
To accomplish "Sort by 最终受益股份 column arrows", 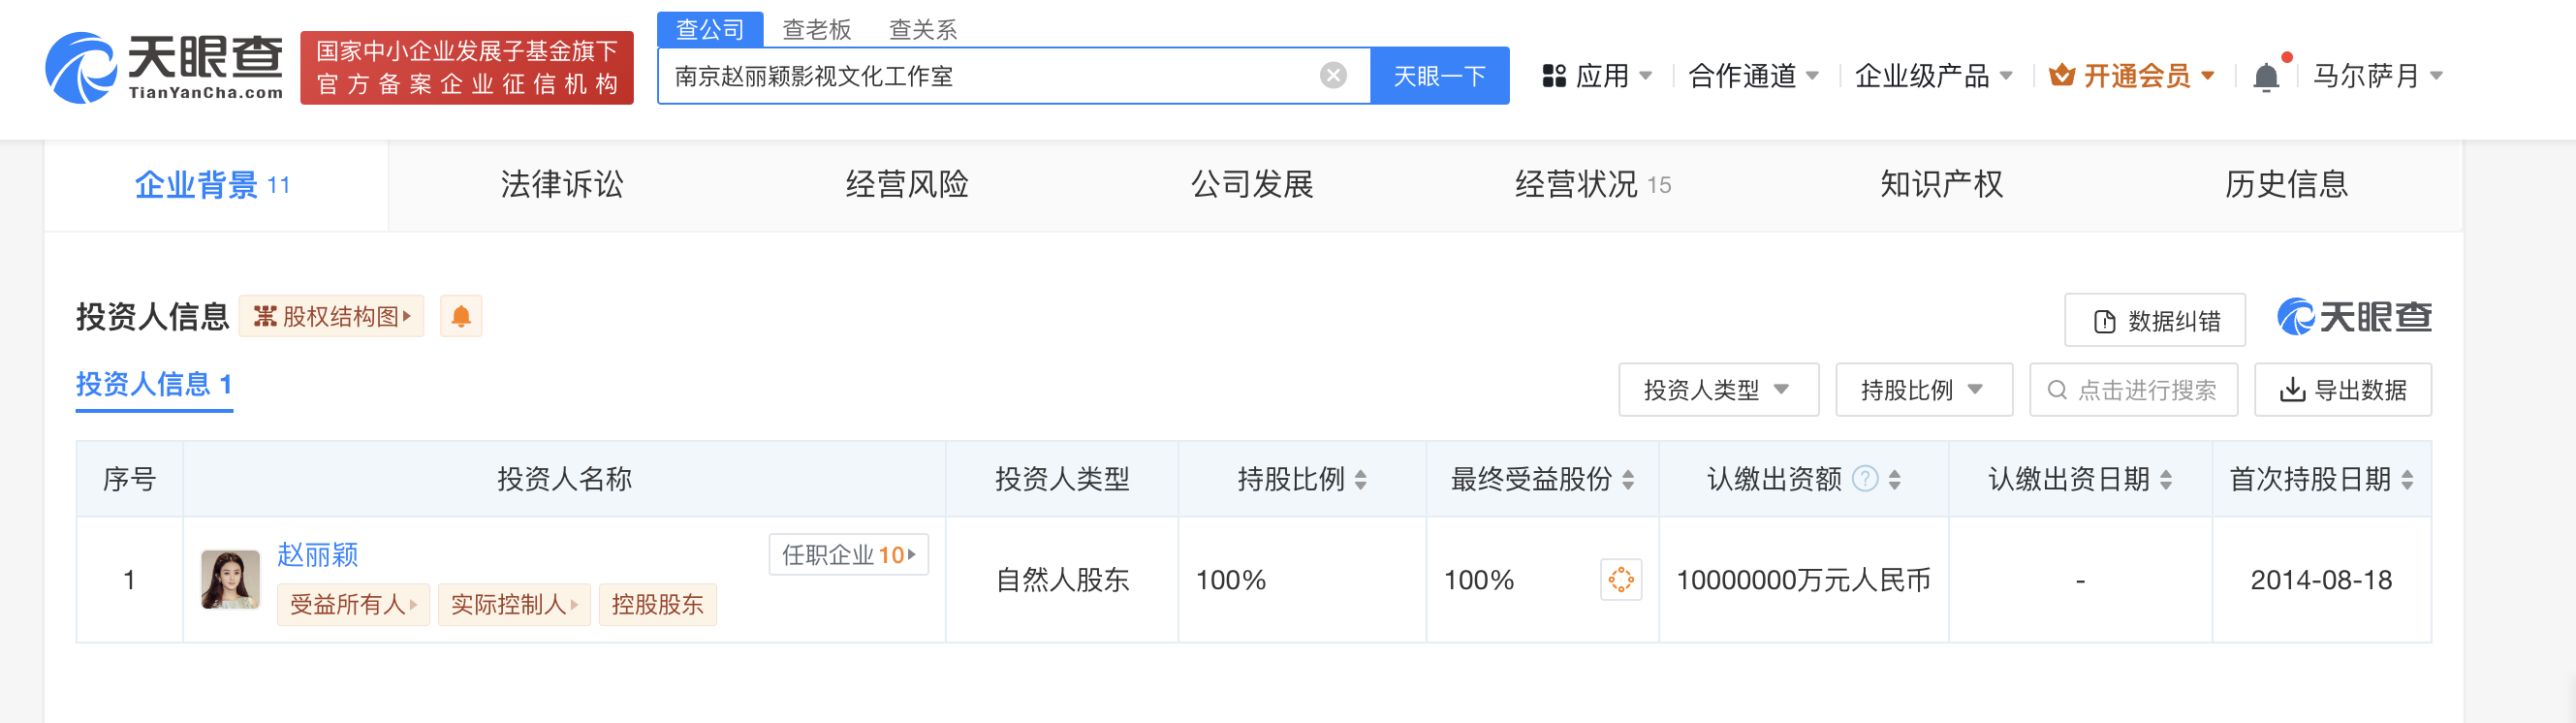I will tap(1628, 480).
